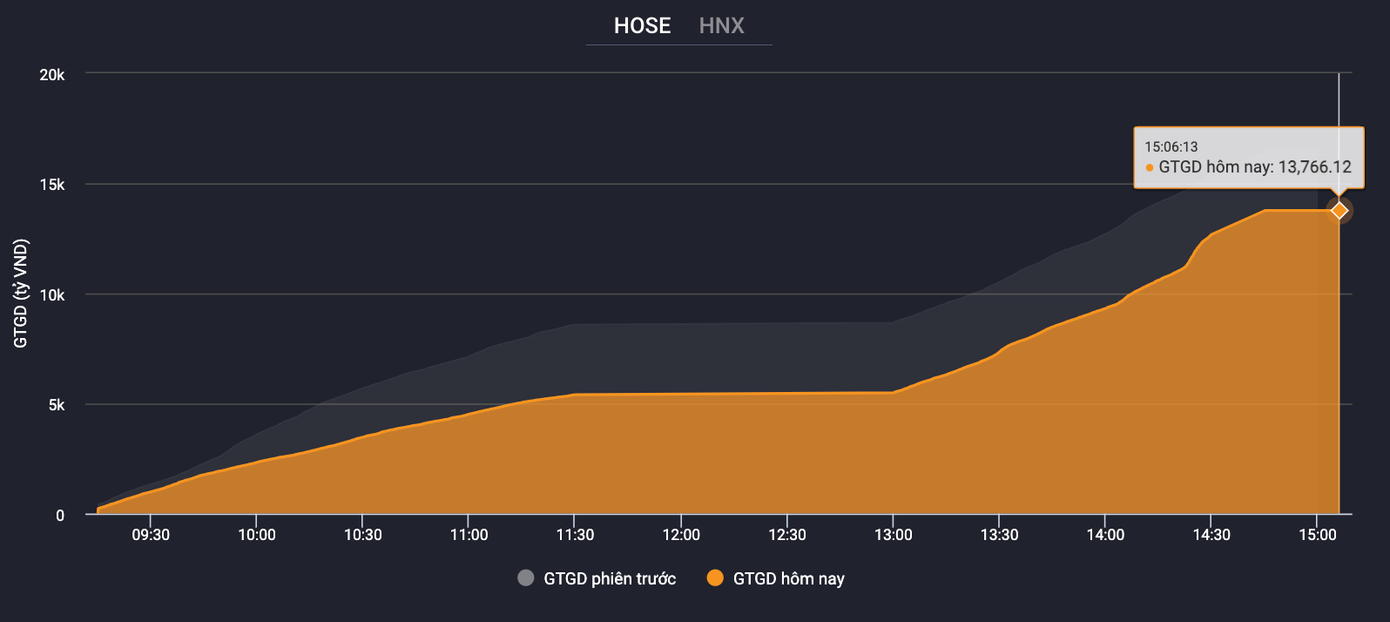
Task: Click the 'GTGD (tỷ VND)' axis title
Action: (21, 294)
